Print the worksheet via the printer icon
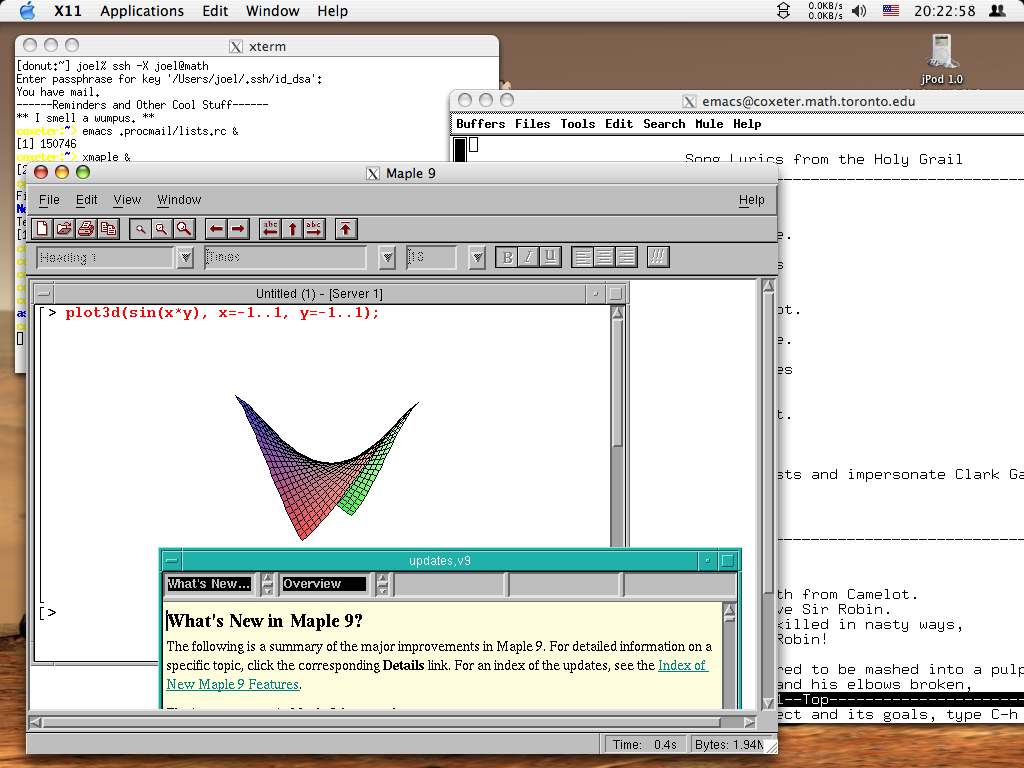Viewport: 1024px width, 768px height. click(x=86, y=229)
